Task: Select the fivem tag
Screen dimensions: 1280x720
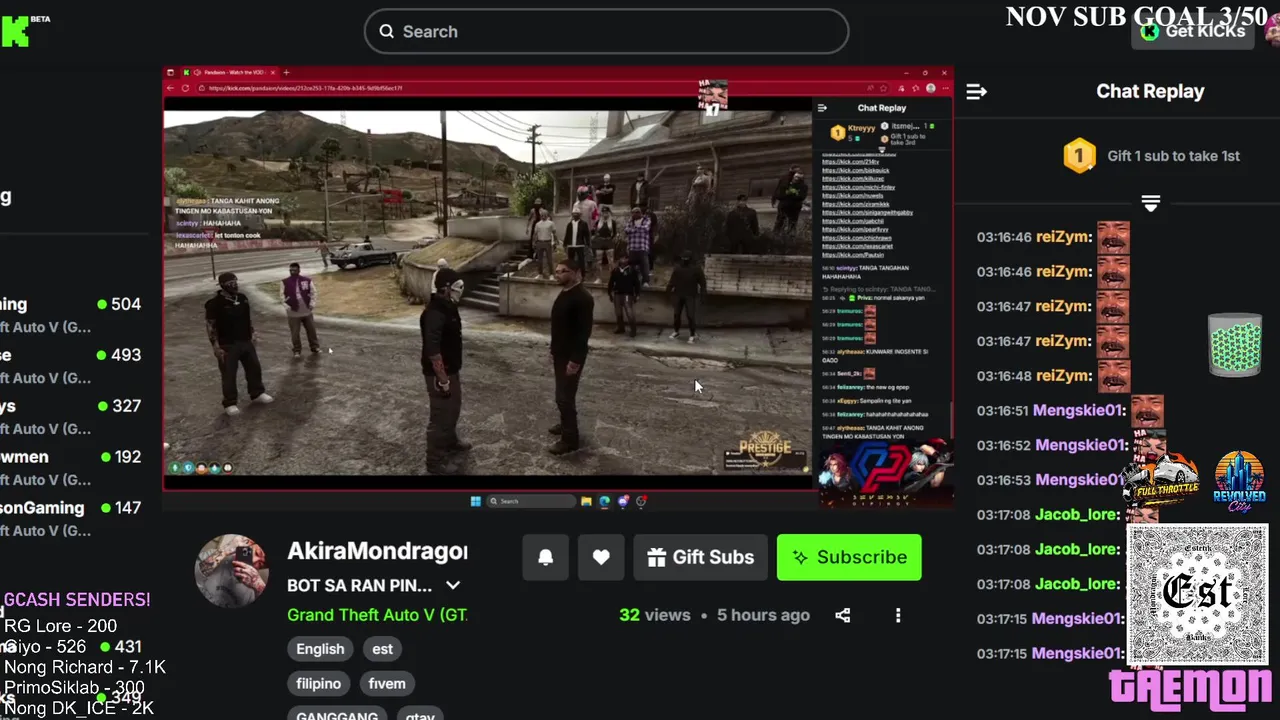Action: pyautogui.click(x=387, y=684)
